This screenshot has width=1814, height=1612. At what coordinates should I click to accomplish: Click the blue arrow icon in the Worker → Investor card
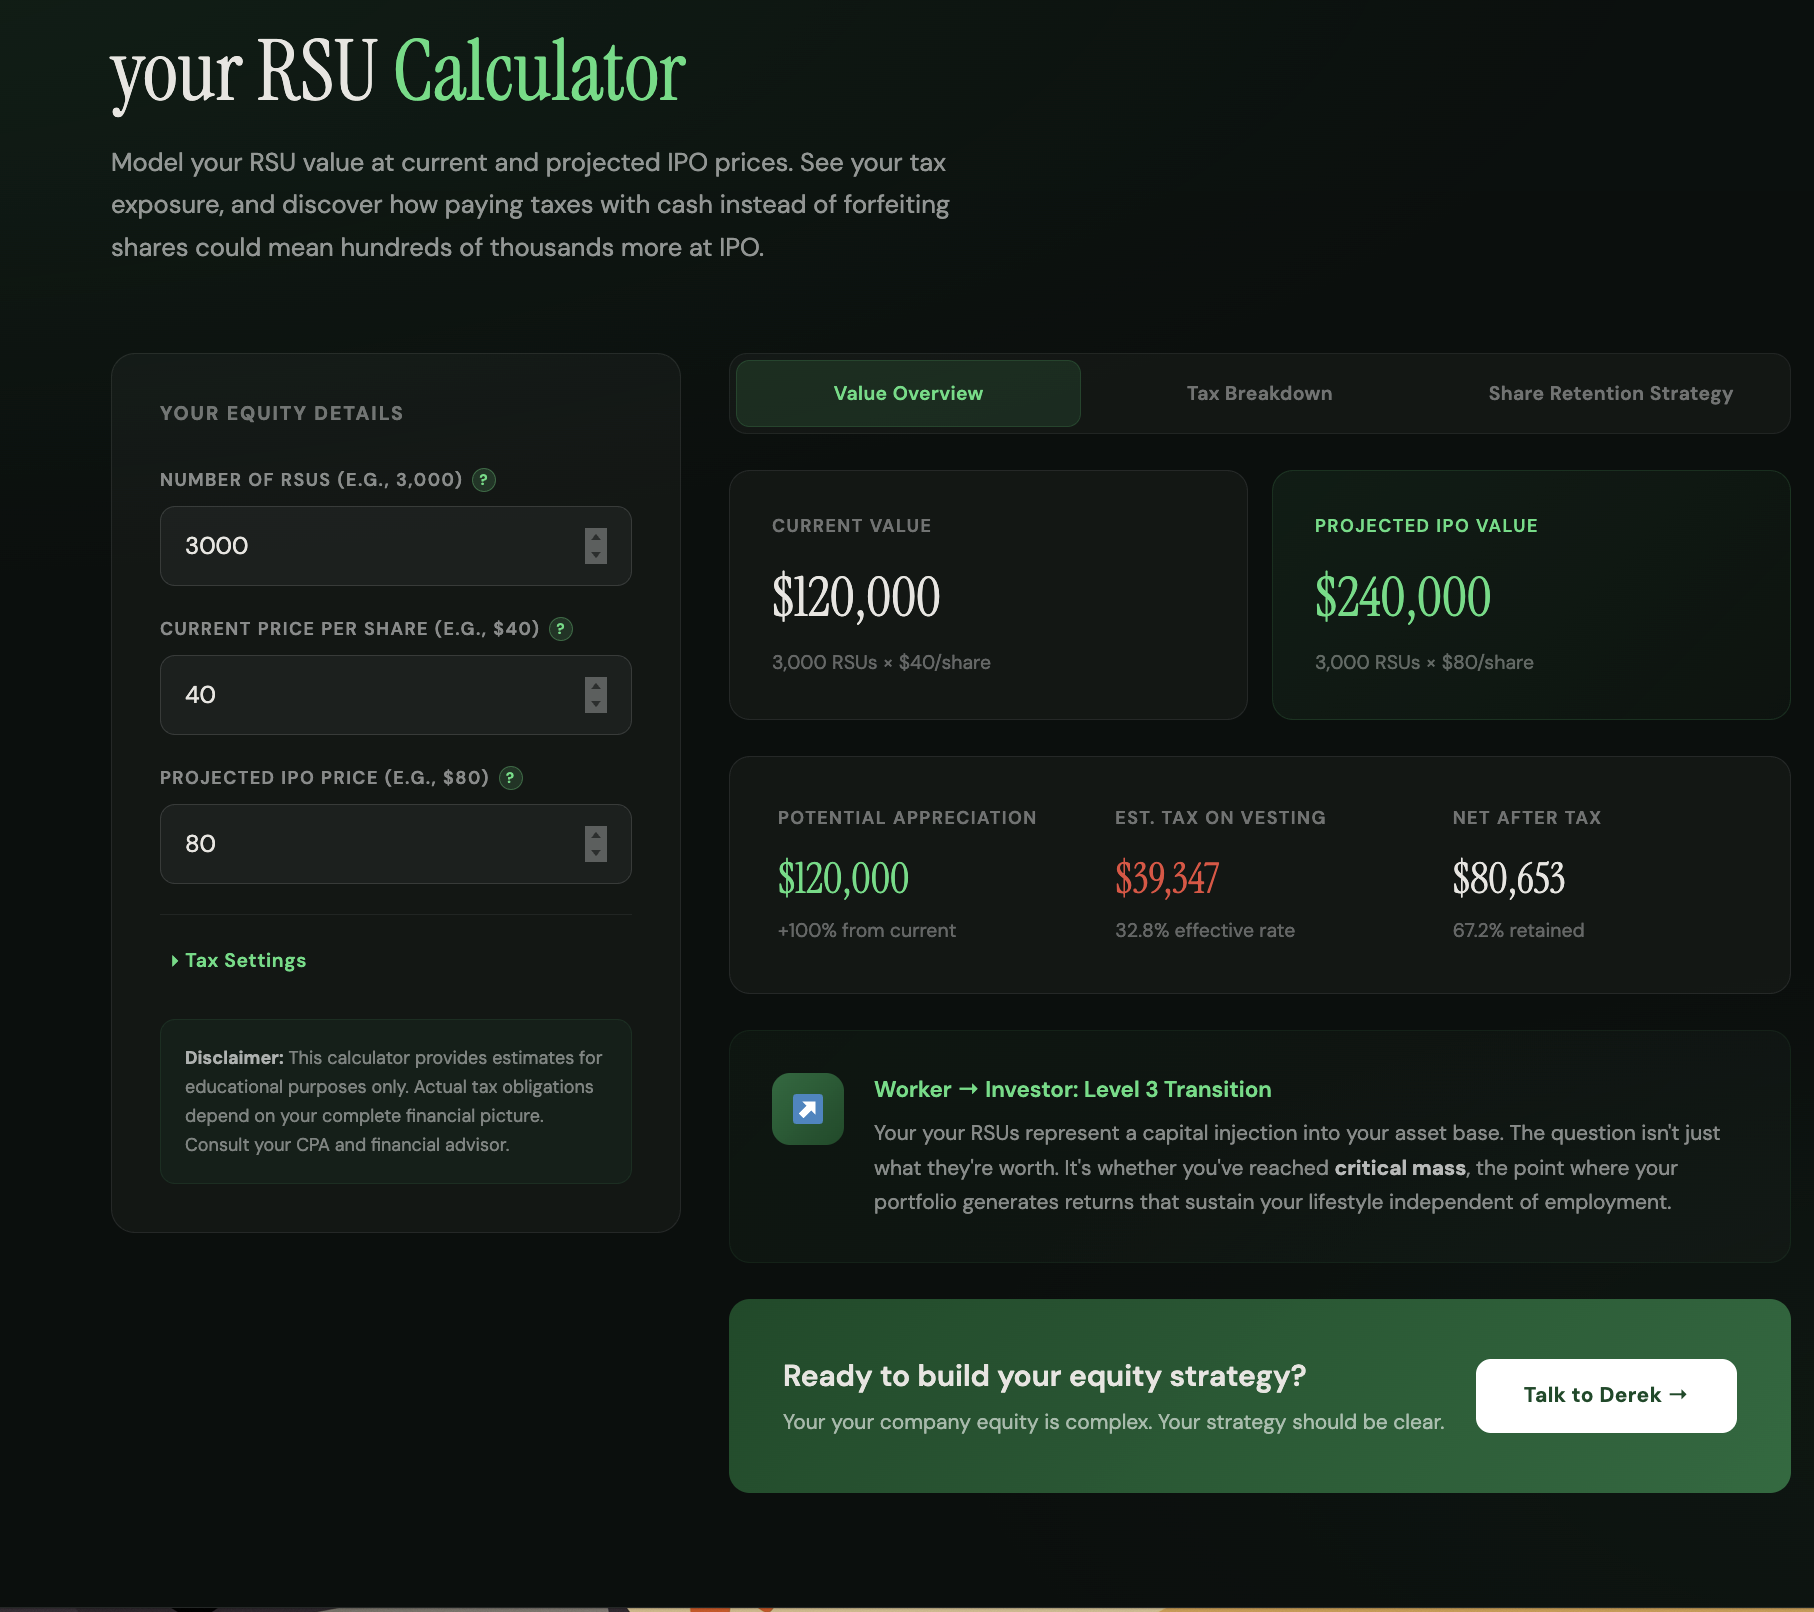click(x=808, y=1109)
